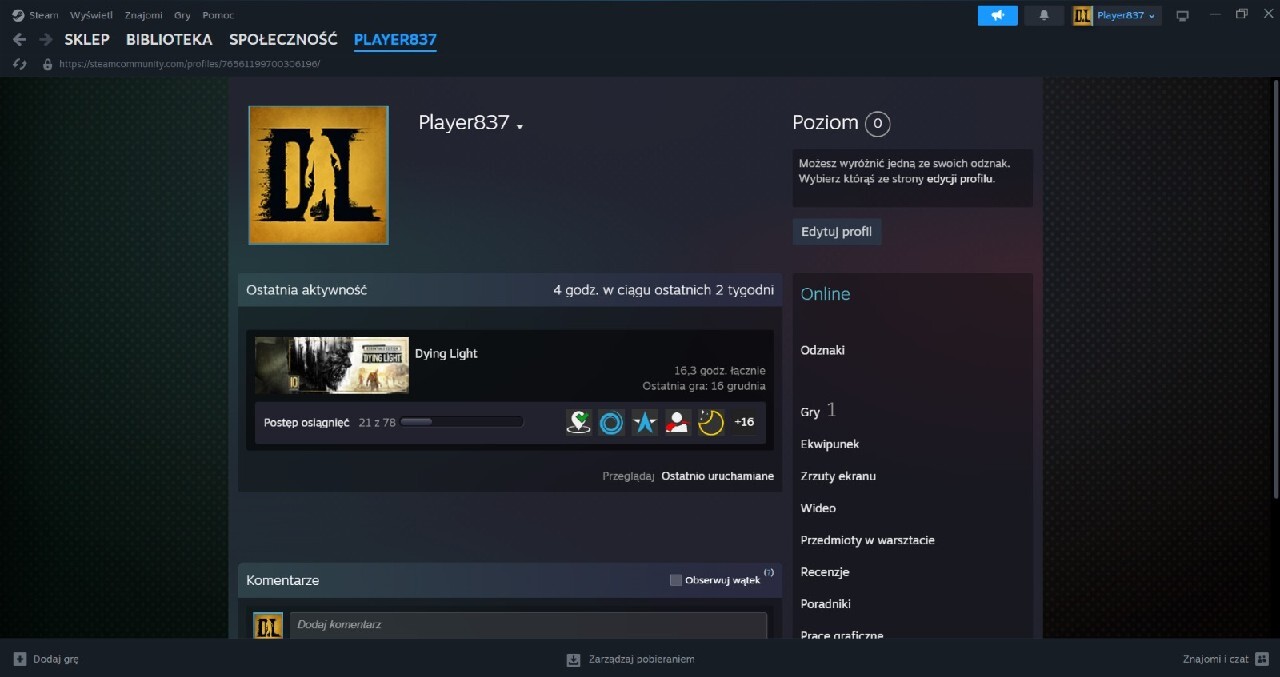The height and width of the screenshot is (677, 1280).
Task: Open the notifications bell
Action: (x=1044, y=15)
